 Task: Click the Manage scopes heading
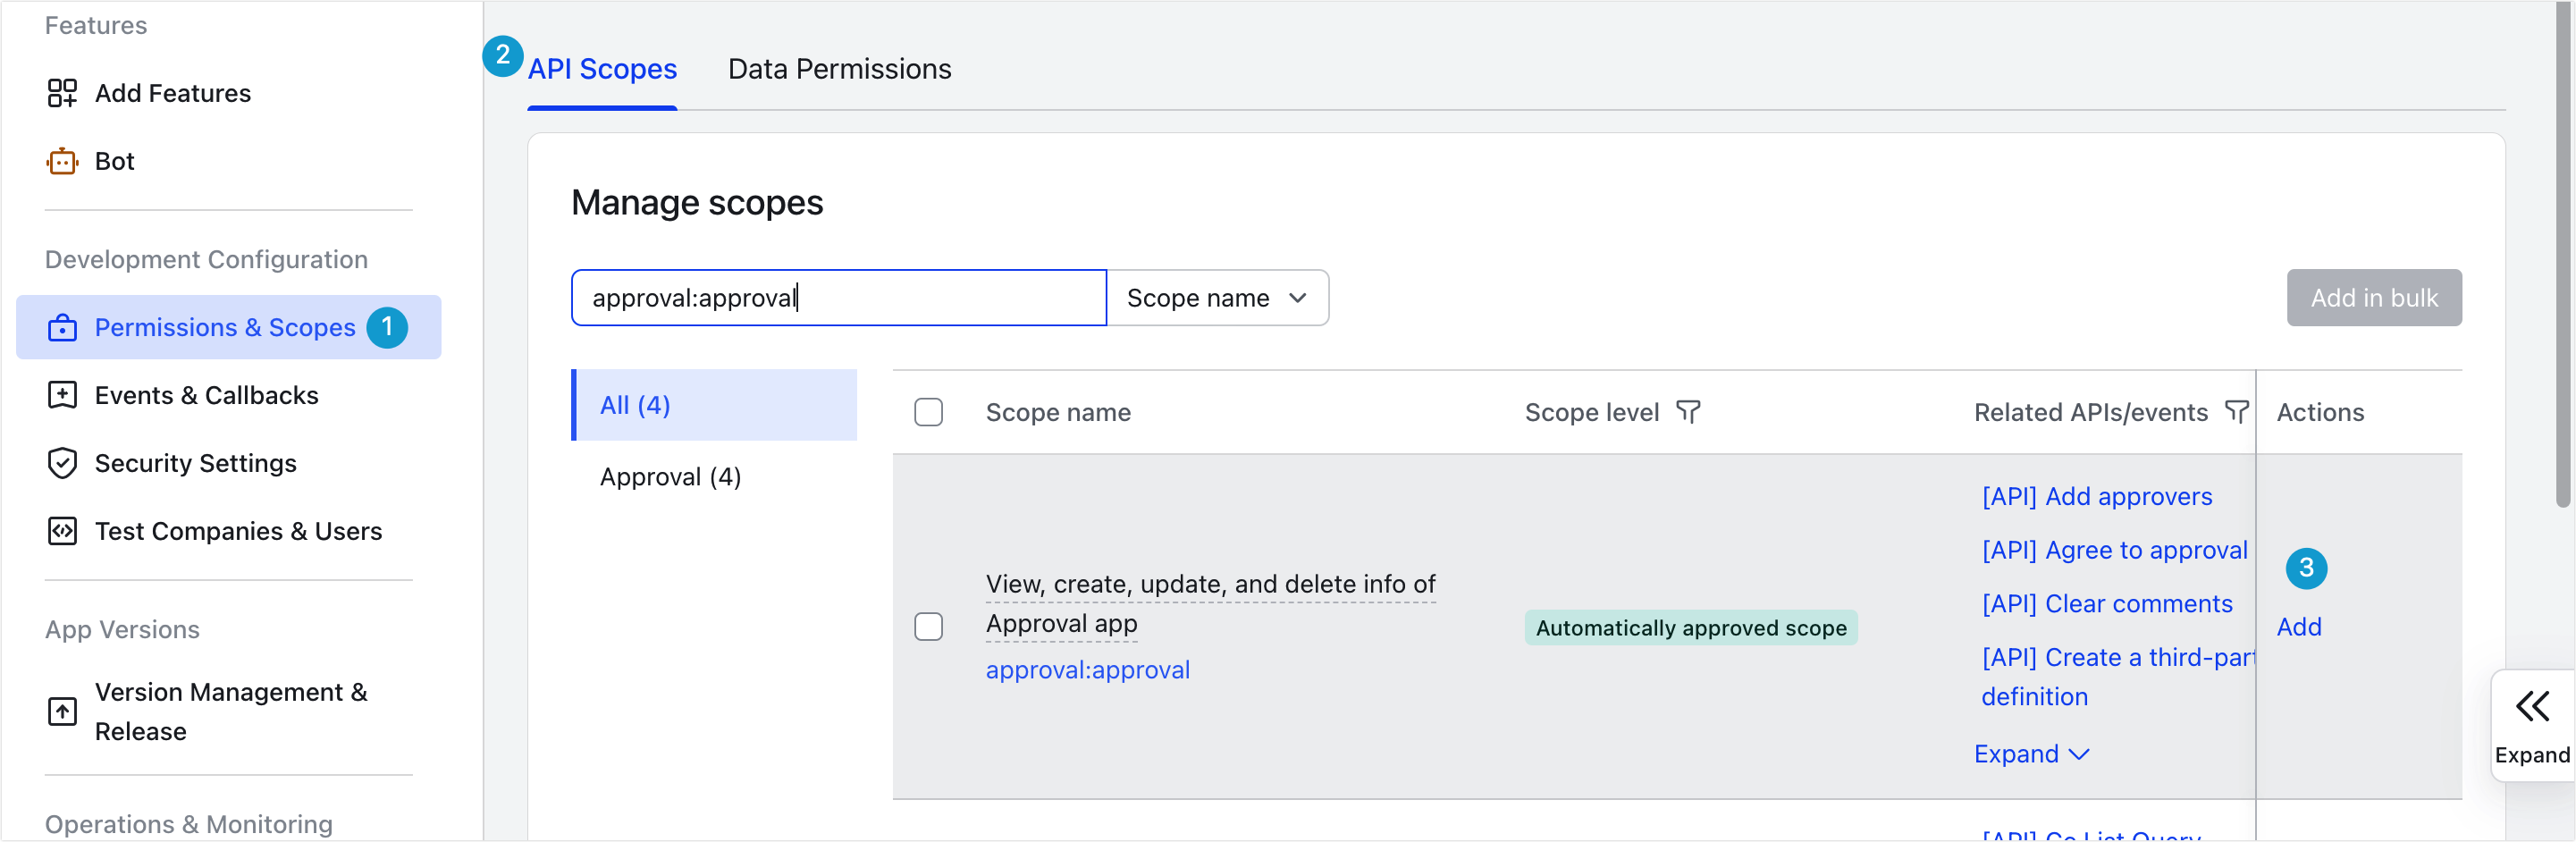coord(697,203)
